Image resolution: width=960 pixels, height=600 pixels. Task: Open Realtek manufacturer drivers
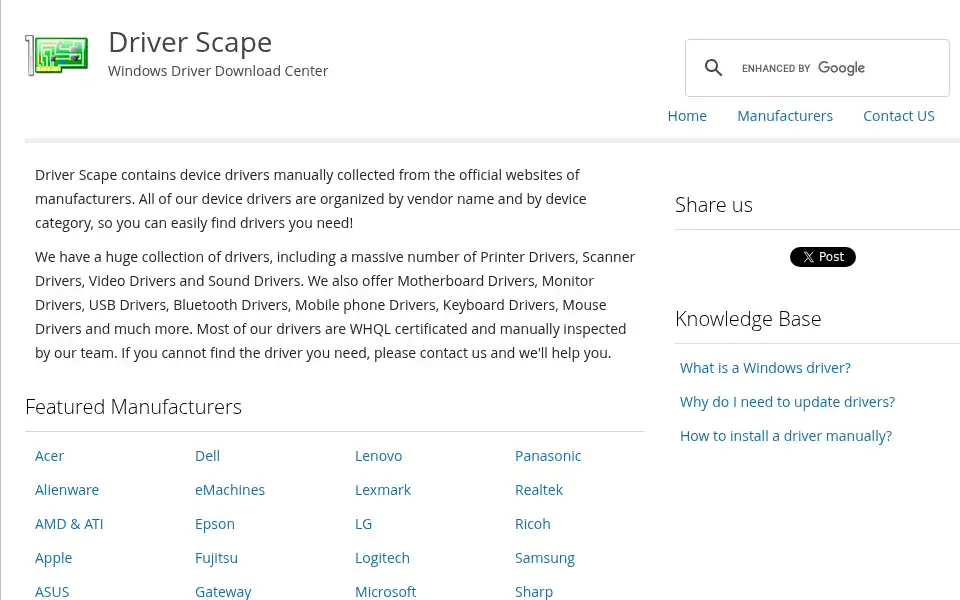click(x=538, y=490)
